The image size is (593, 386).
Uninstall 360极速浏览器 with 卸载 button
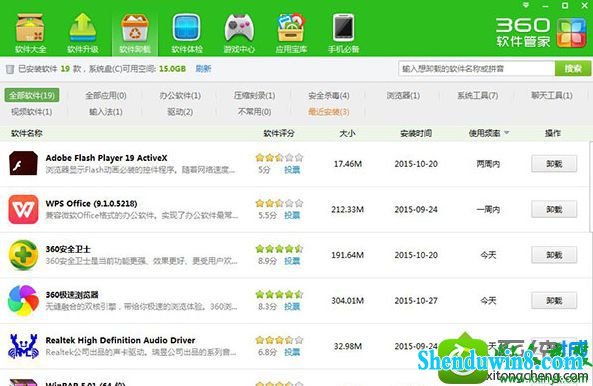[x=554, y=301]
